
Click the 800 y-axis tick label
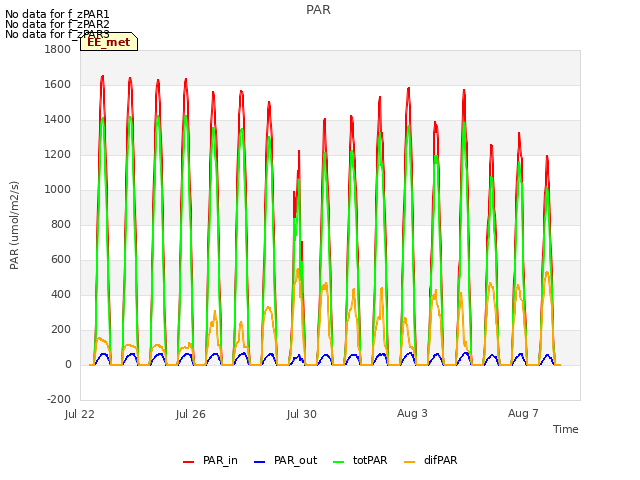[61, 224]
